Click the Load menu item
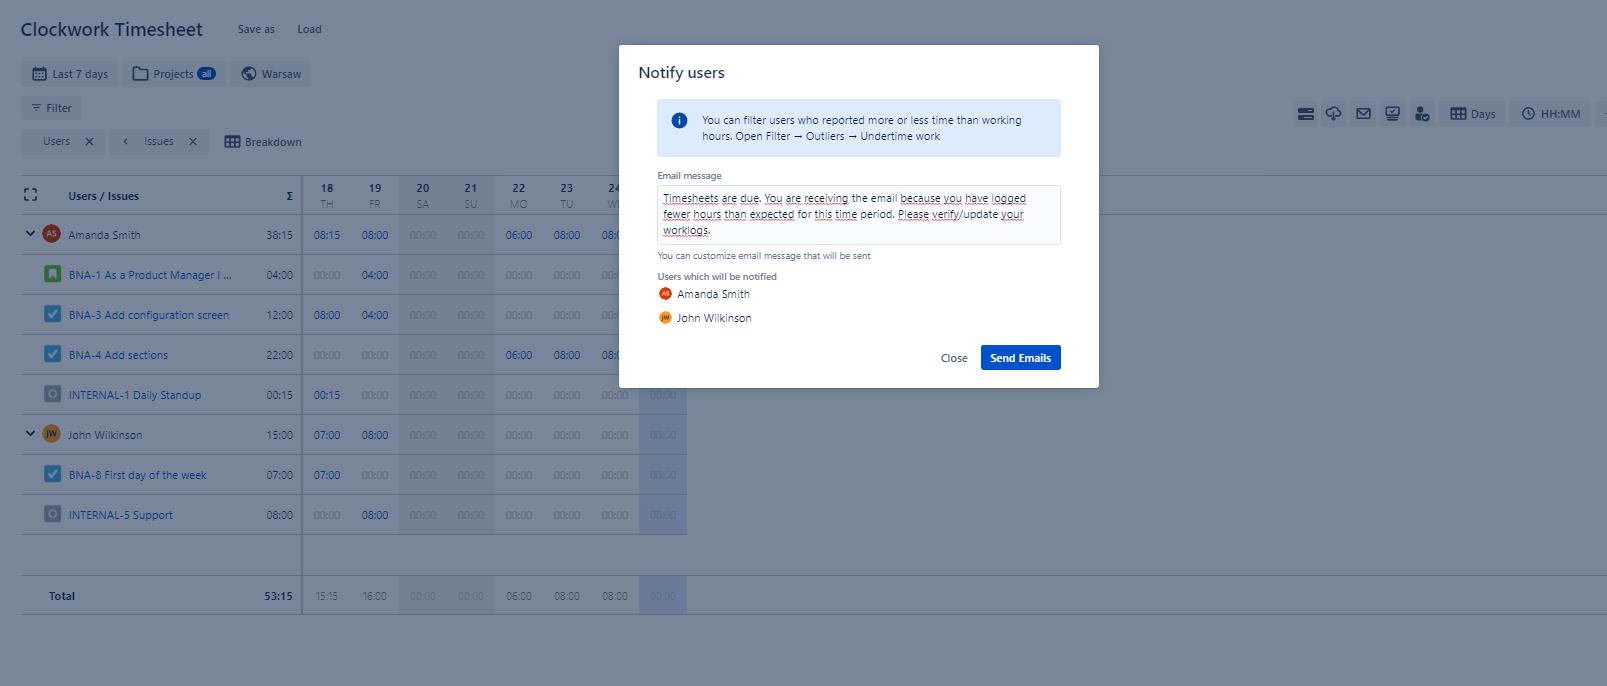The height and width of the screenshot is (686, 1607). tap(309, 29)
